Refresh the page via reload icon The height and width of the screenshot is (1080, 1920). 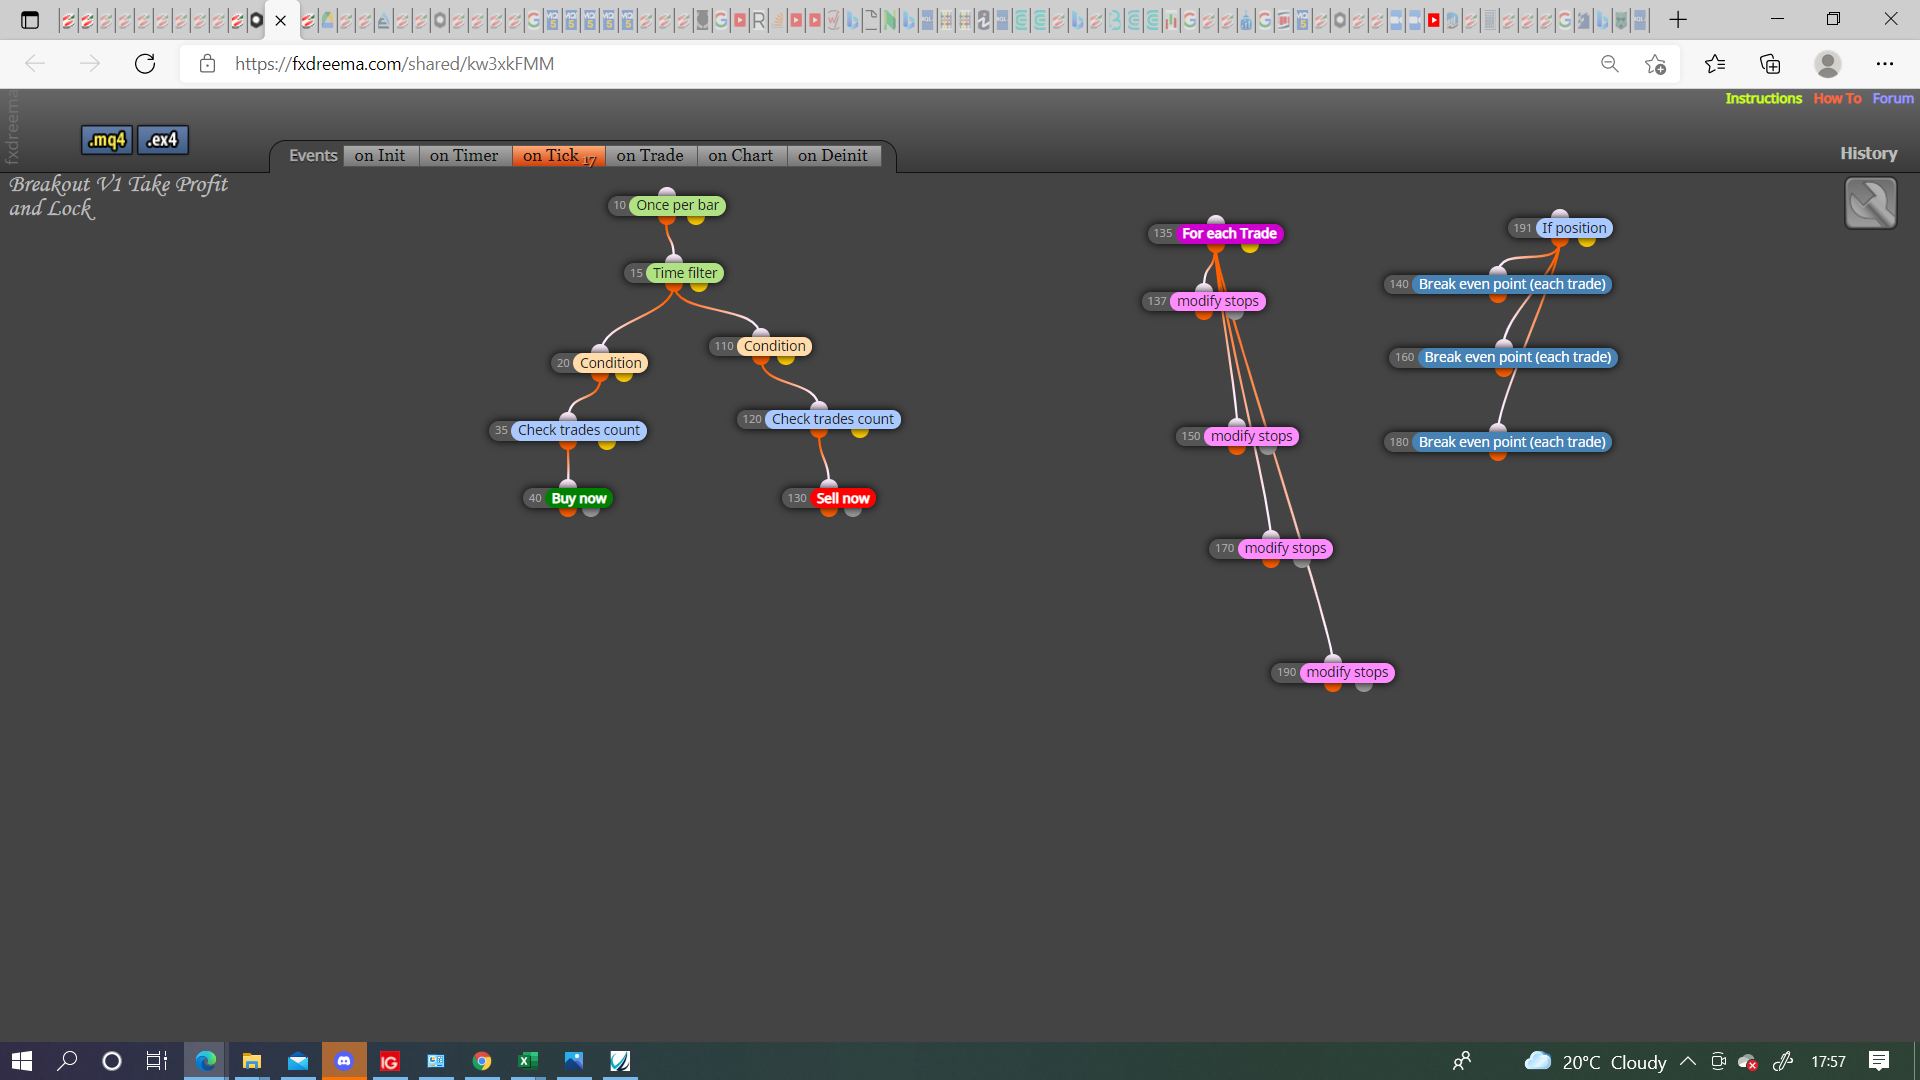(145, 64)
